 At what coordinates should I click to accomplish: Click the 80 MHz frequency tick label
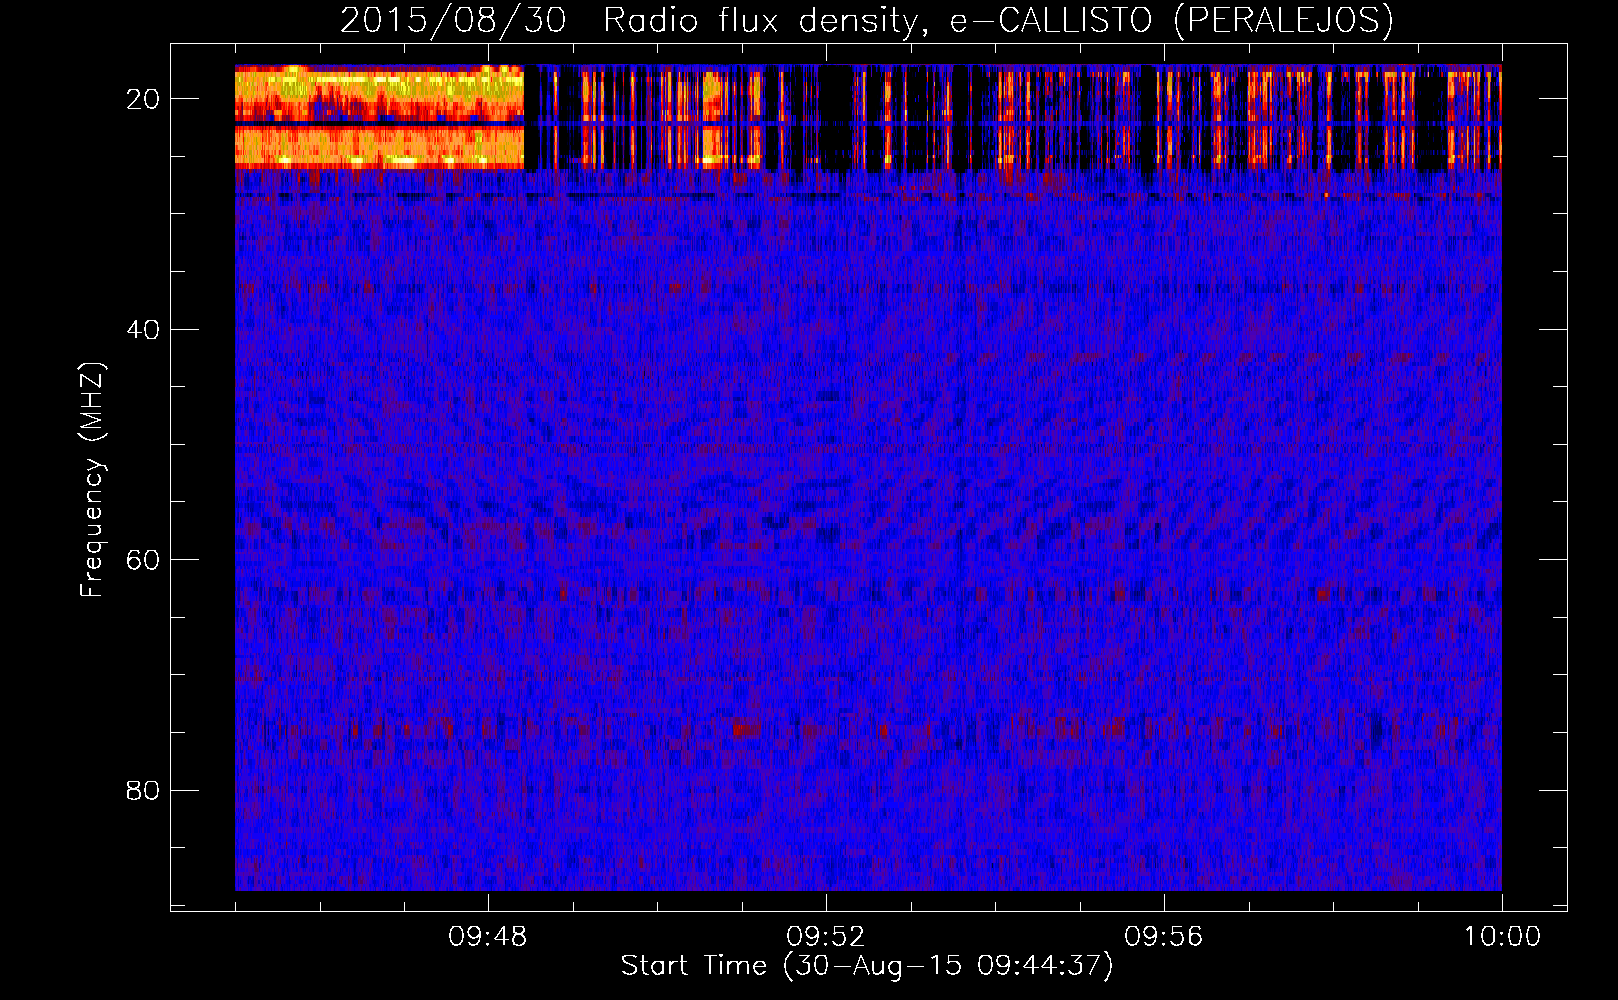point(143,791)
